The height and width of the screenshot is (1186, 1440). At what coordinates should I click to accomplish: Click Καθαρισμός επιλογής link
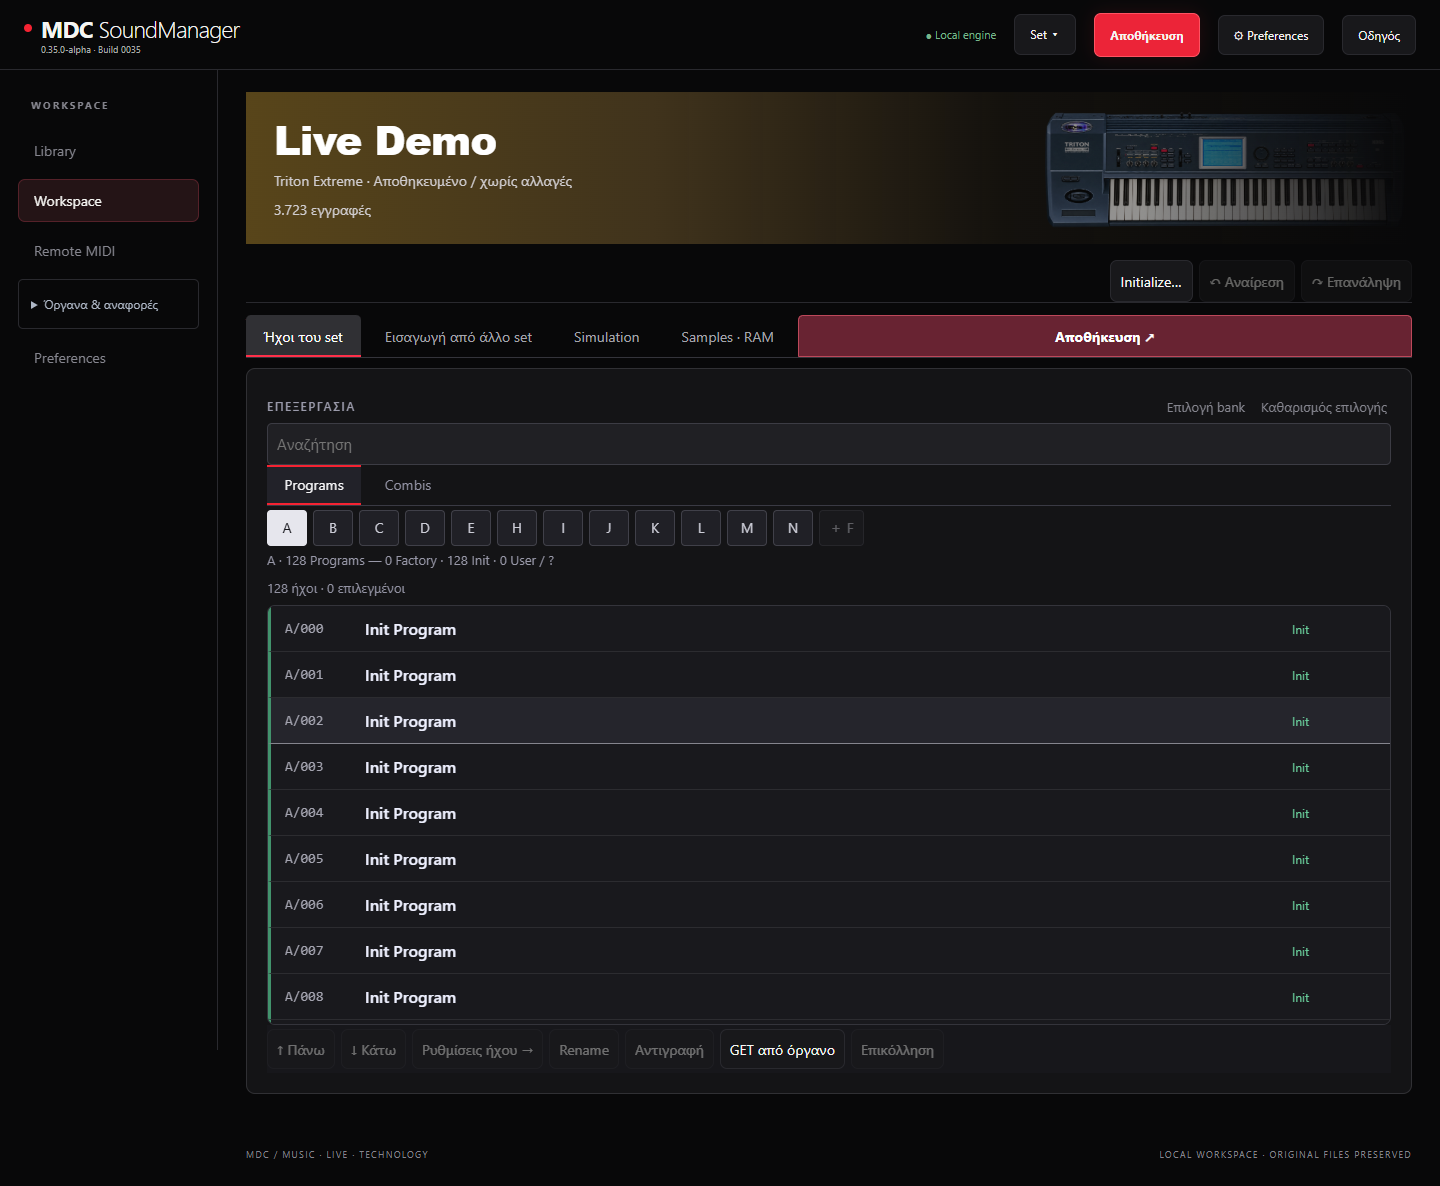1324,407
